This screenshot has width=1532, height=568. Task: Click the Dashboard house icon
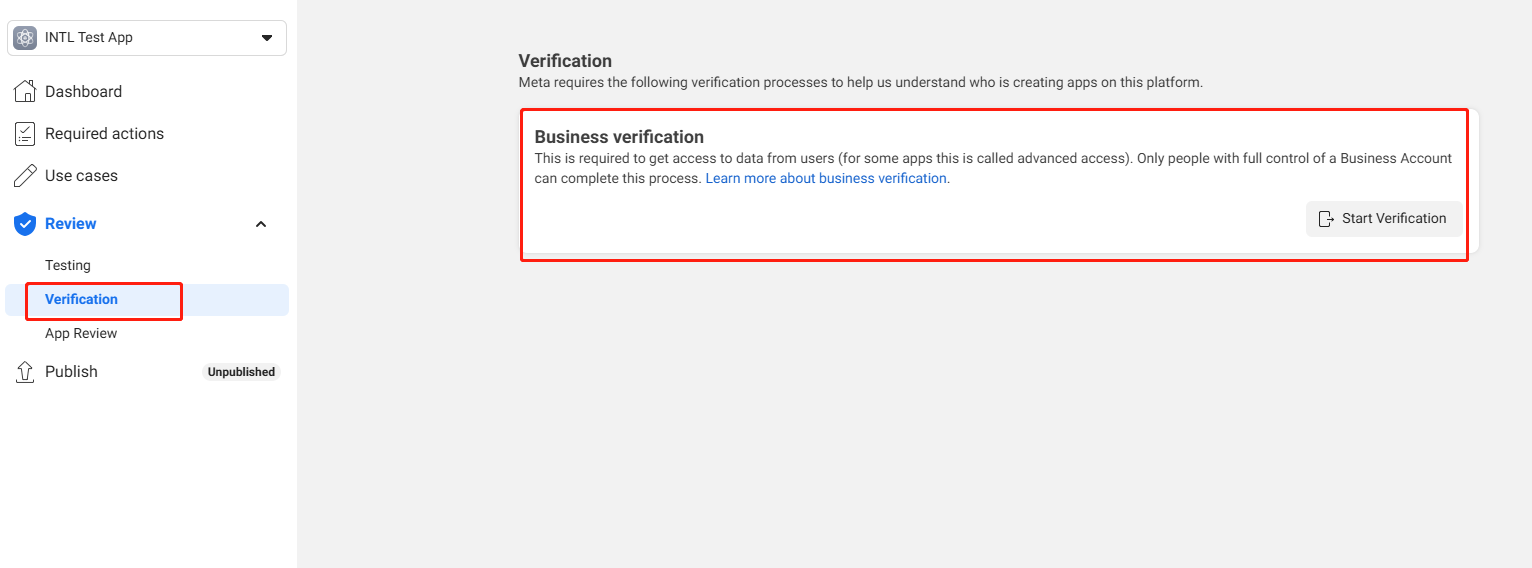point(25,92)
